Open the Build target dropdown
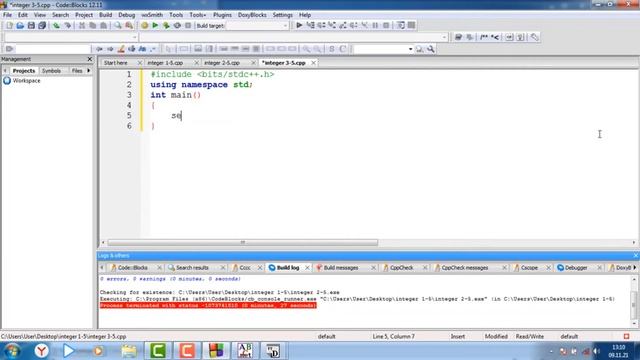Screen dimensions: 640x360 point(257,25)
